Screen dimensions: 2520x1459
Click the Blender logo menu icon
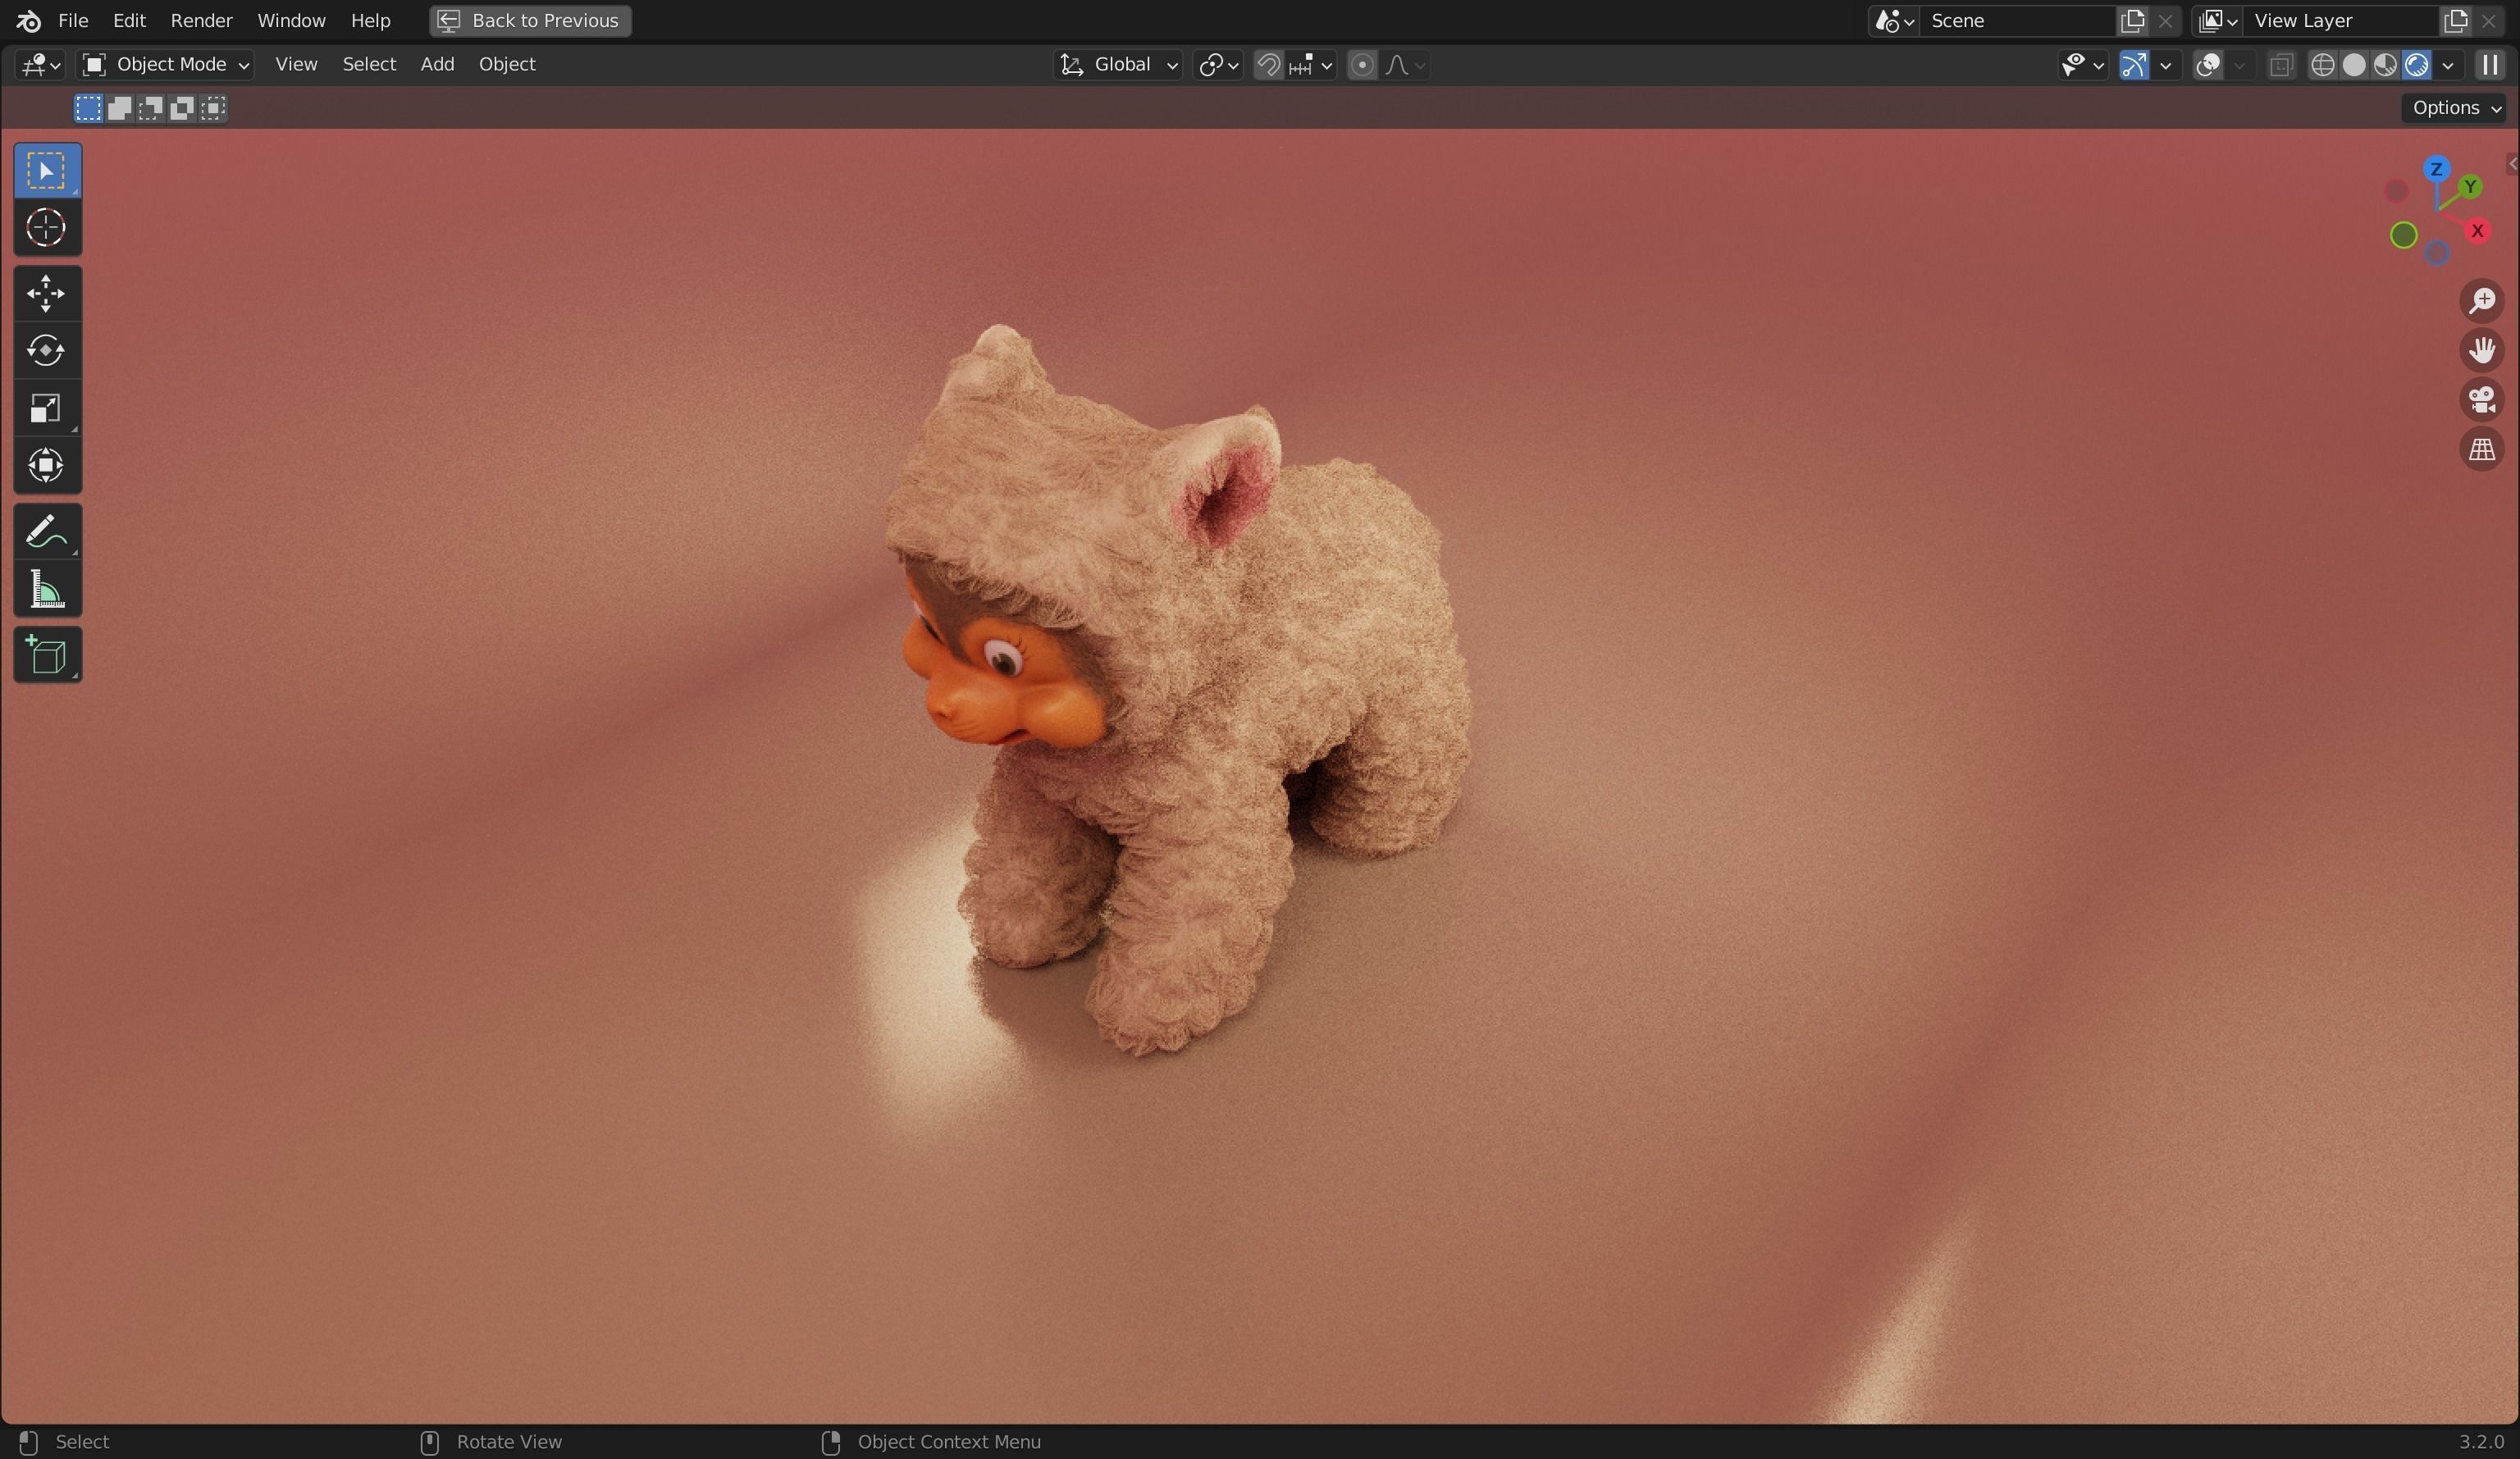click(28, 20)
